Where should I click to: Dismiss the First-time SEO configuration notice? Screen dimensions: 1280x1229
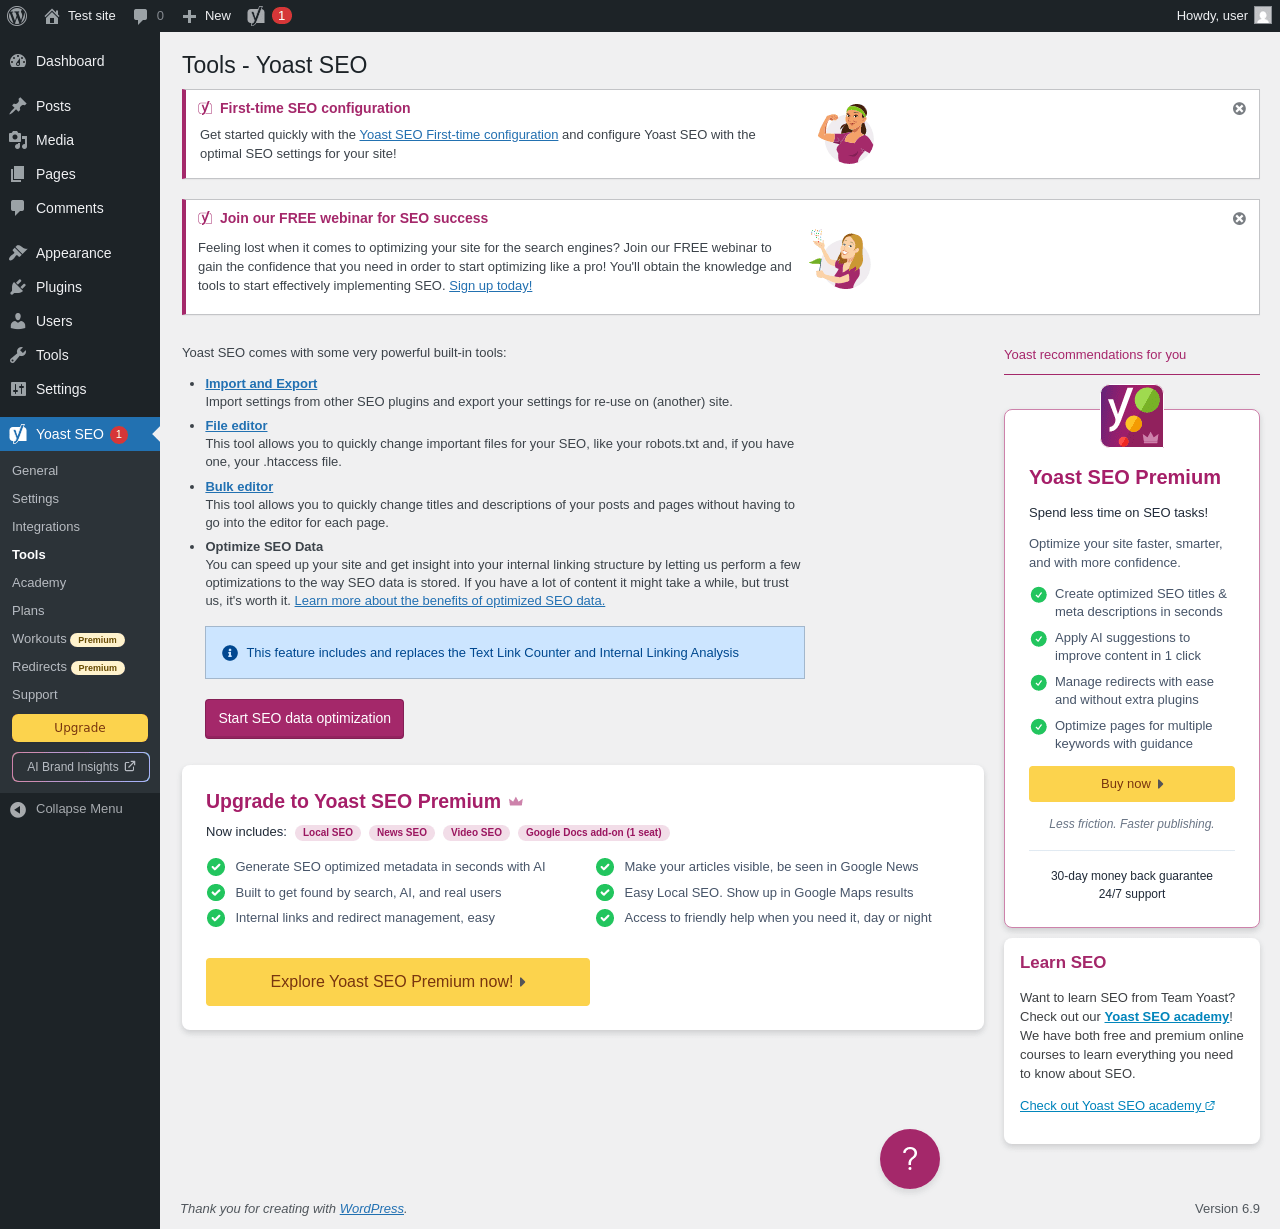(1239, 108)
